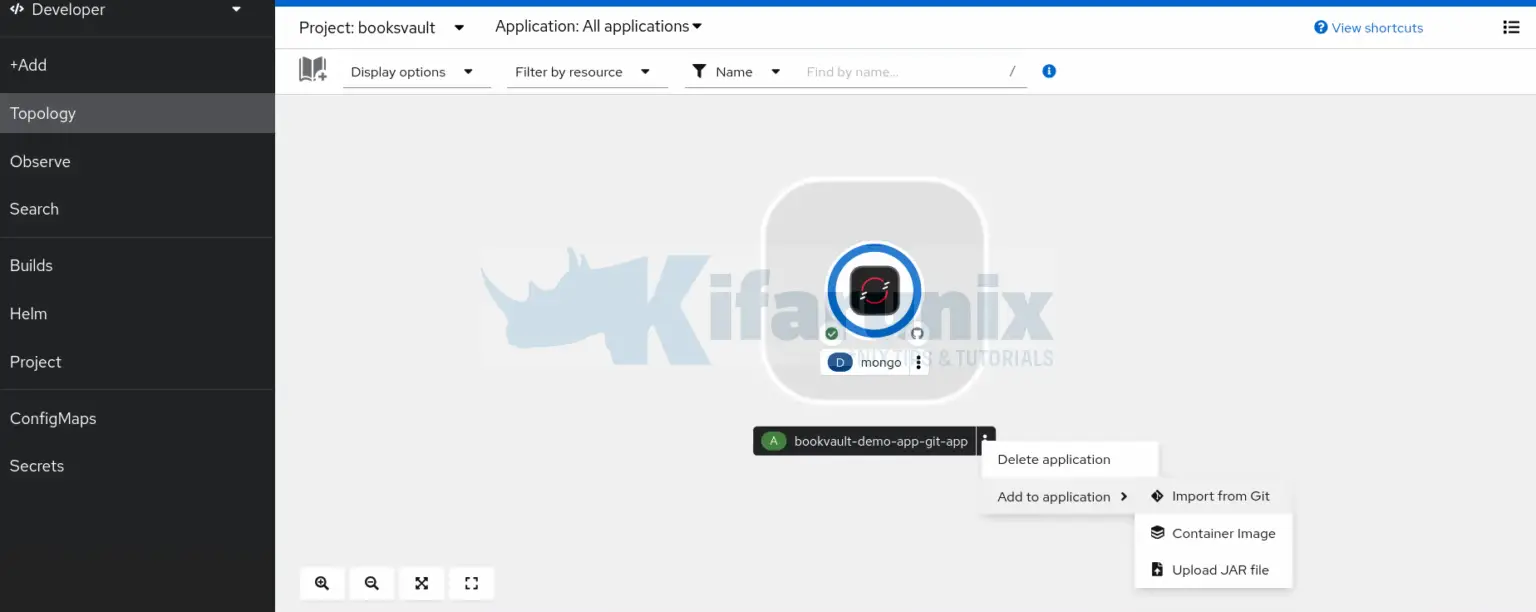
Task: Open the Project booksvault dropdown
Action: click(x=381, y=27)
